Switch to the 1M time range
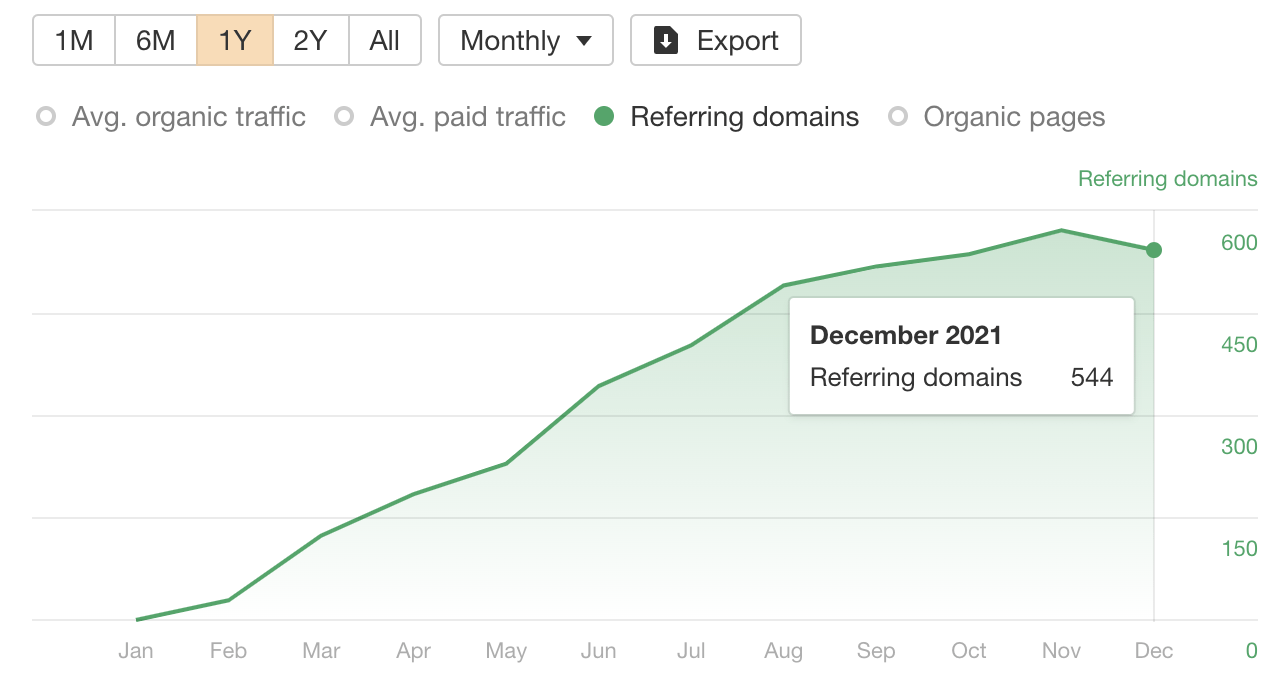 point(73,40)
